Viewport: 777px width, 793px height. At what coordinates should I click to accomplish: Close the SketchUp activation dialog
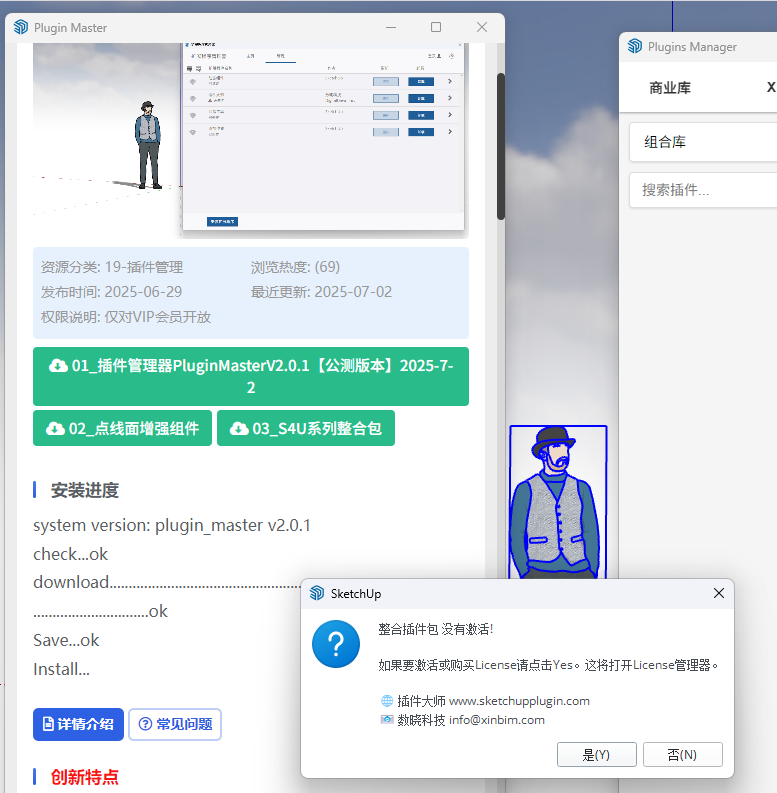tap(718, 593)
